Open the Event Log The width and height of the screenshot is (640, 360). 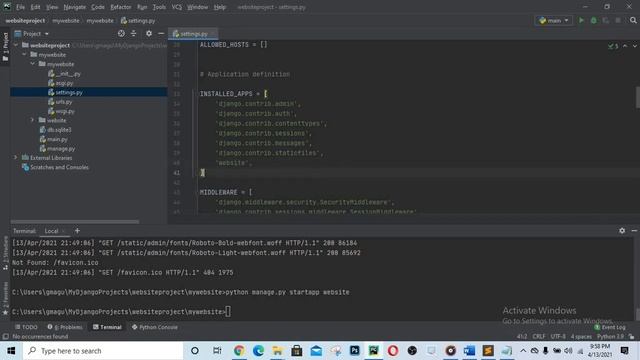(610, 327)
